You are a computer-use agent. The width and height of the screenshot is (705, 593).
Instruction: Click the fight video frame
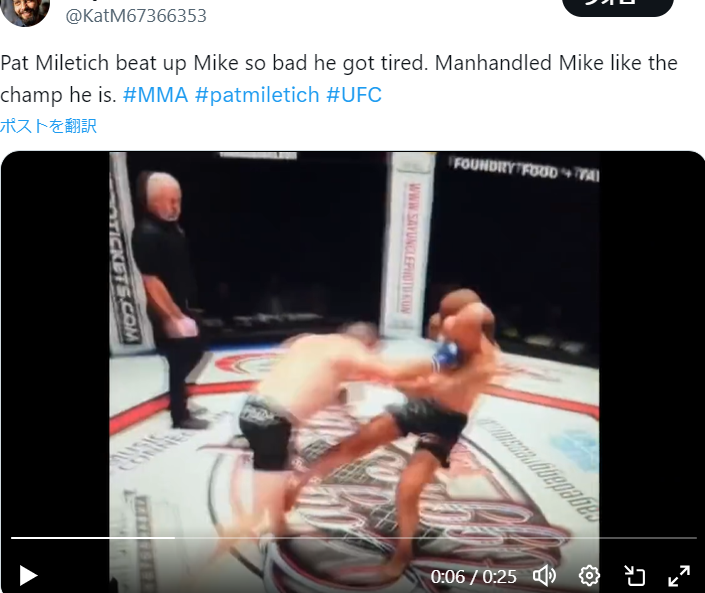(x=354, y=342)
